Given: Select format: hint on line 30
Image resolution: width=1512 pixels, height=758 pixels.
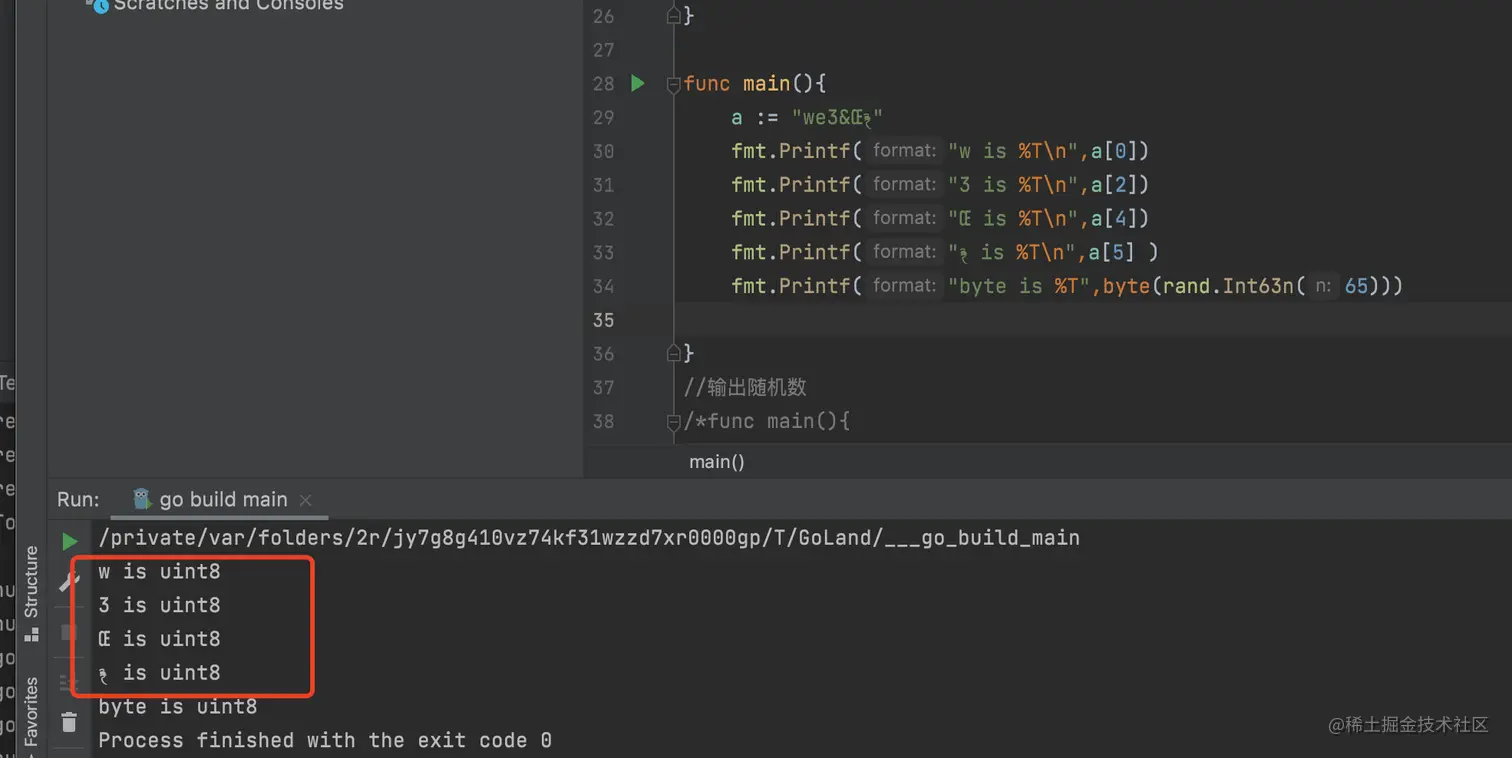Looking at the screenshot, I should [x=904, y=151].
